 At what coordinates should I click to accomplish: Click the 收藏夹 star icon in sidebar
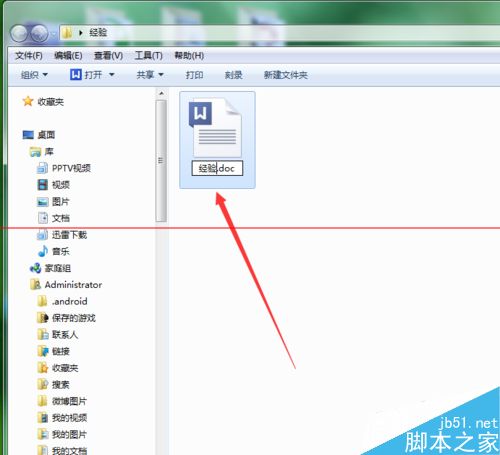point(28,101)
